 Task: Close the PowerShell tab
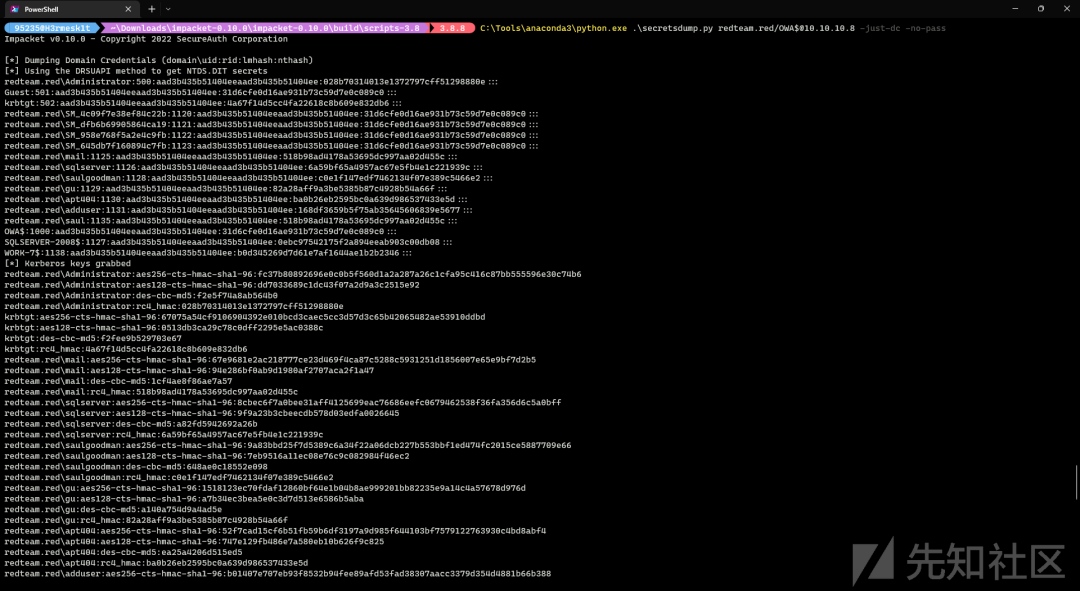(x=128, y=9)
